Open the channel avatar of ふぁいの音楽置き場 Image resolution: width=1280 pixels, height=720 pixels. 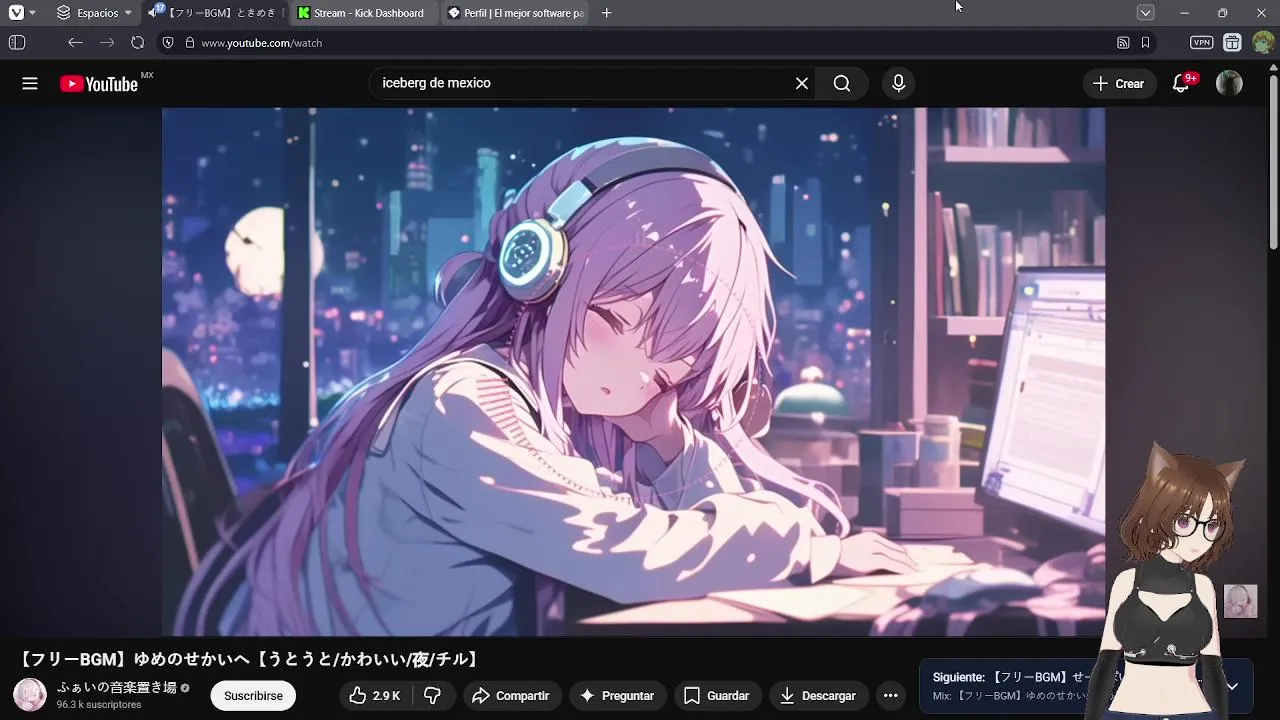point(29,695)
